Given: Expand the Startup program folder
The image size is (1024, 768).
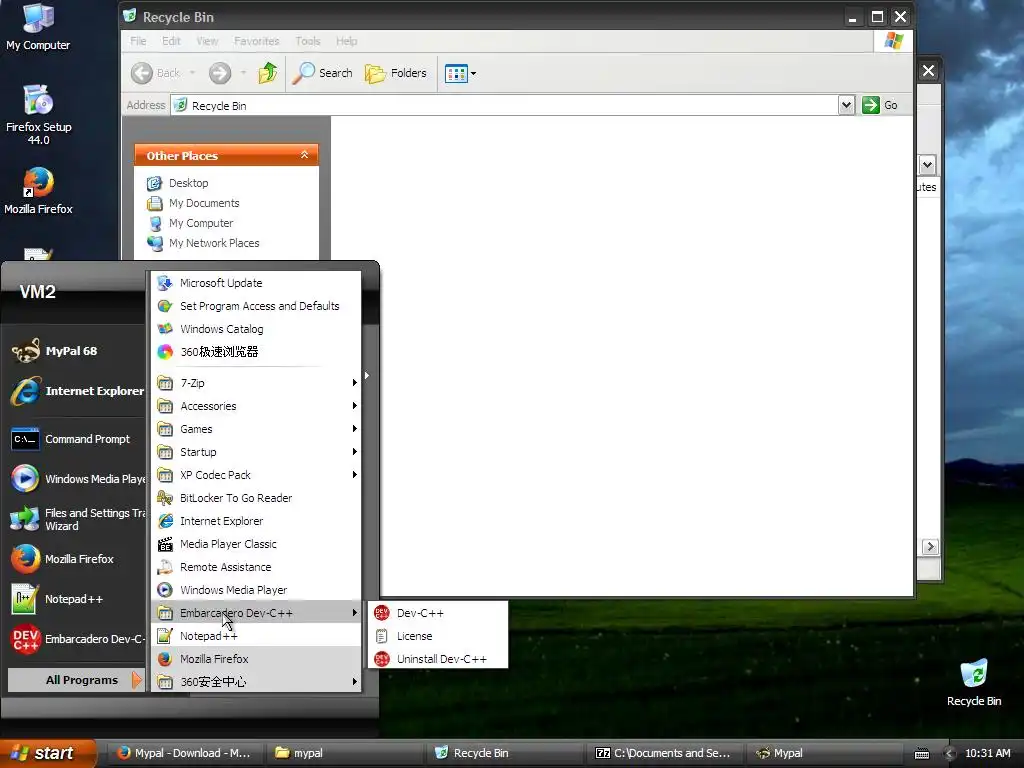Looking at the screenshot, I should 256,451.
